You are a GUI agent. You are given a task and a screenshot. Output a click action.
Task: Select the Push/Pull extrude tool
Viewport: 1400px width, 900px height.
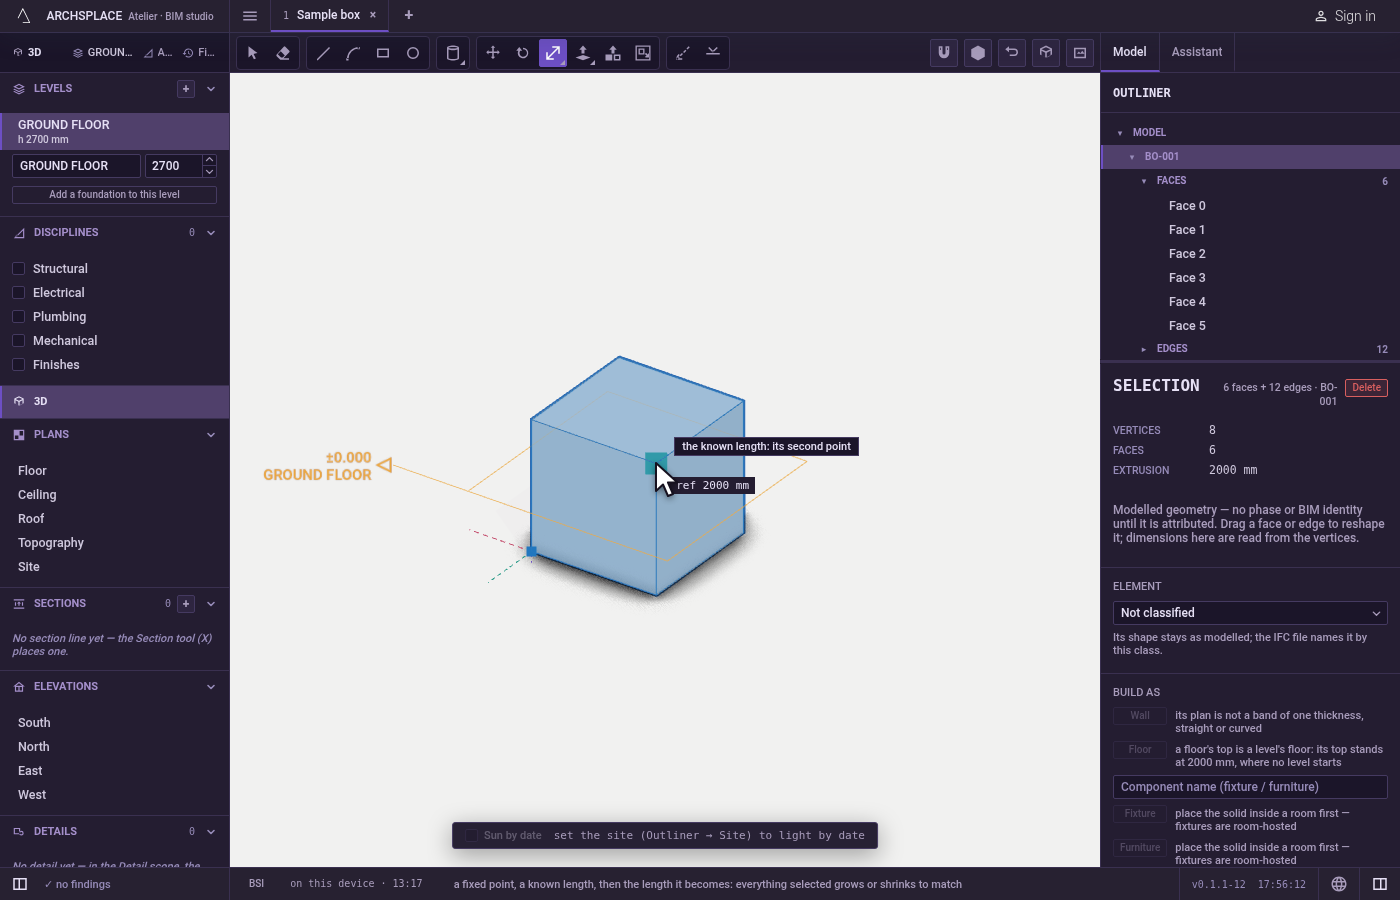(583, 53)
